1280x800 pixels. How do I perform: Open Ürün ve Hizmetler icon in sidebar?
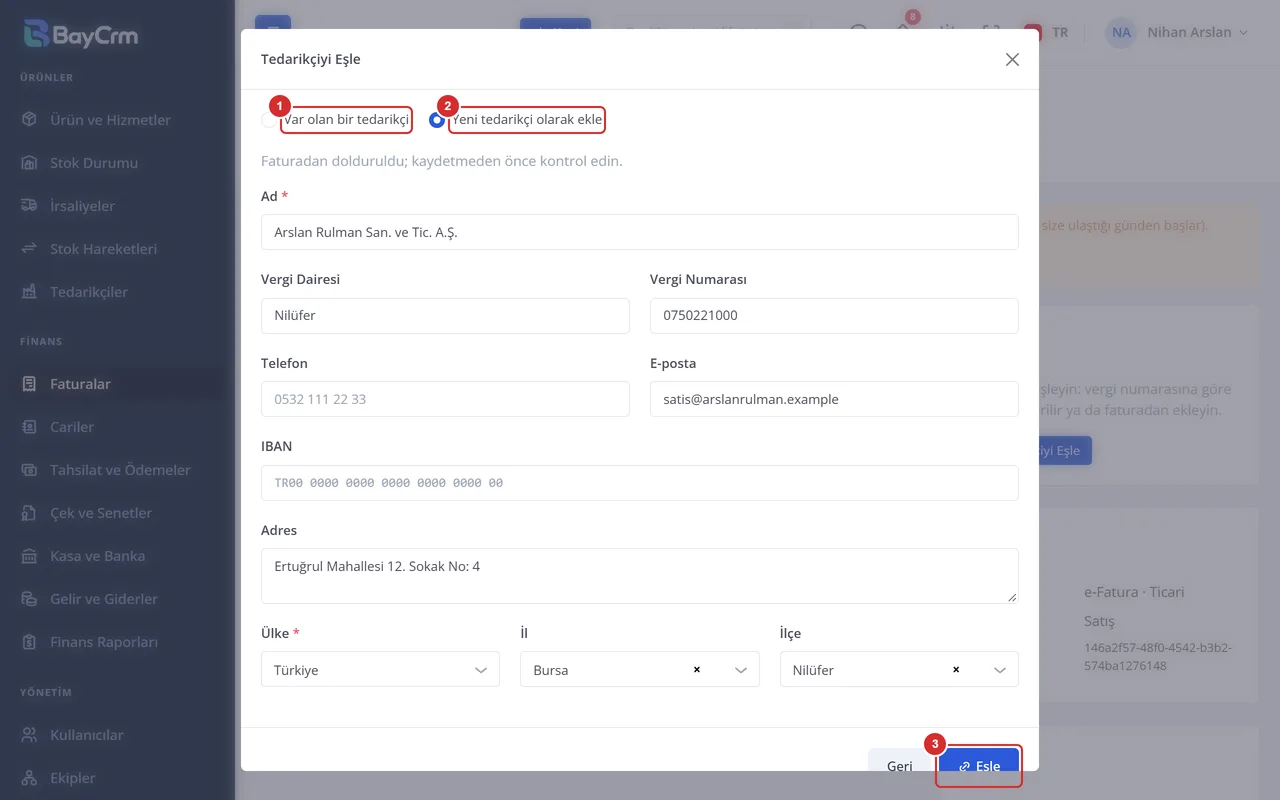[x=29, y=120]
